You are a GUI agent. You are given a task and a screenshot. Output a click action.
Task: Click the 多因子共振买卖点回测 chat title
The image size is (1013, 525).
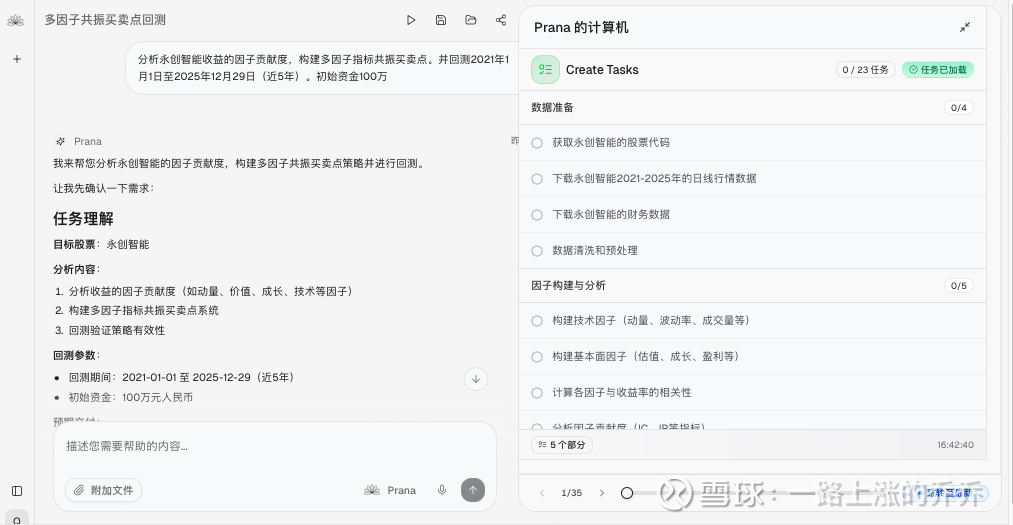pos(105,20)
